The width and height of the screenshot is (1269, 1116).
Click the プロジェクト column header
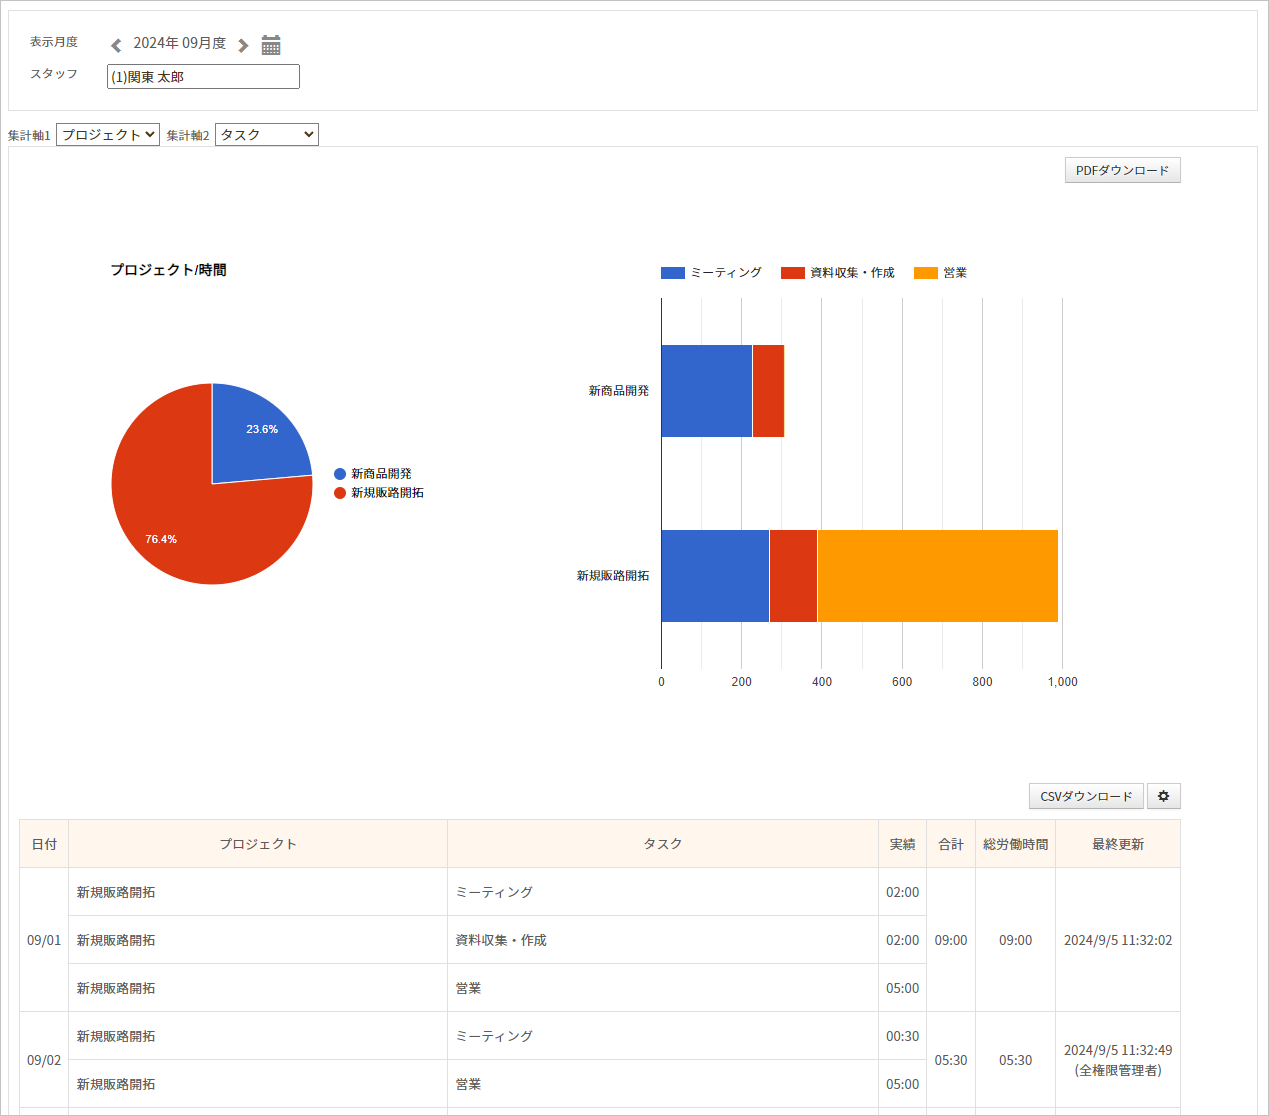click(x=258, y=844)
